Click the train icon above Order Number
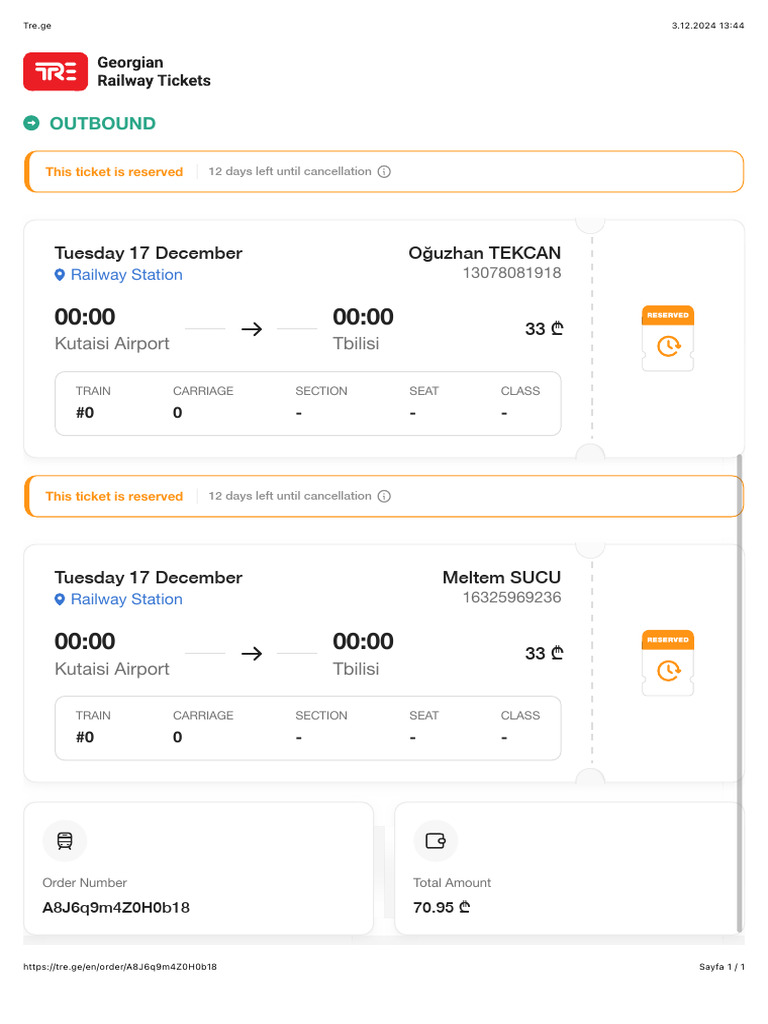768x1024 pixels. pos(65,841)
